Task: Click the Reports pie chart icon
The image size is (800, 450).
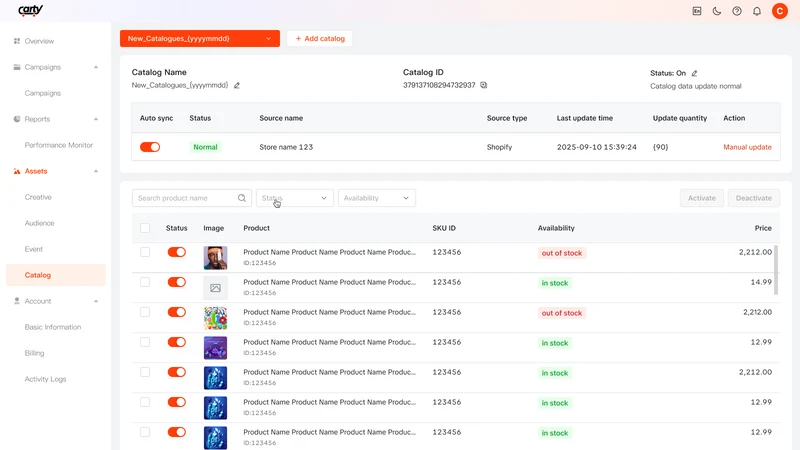Action: click(x=17, y=119)
